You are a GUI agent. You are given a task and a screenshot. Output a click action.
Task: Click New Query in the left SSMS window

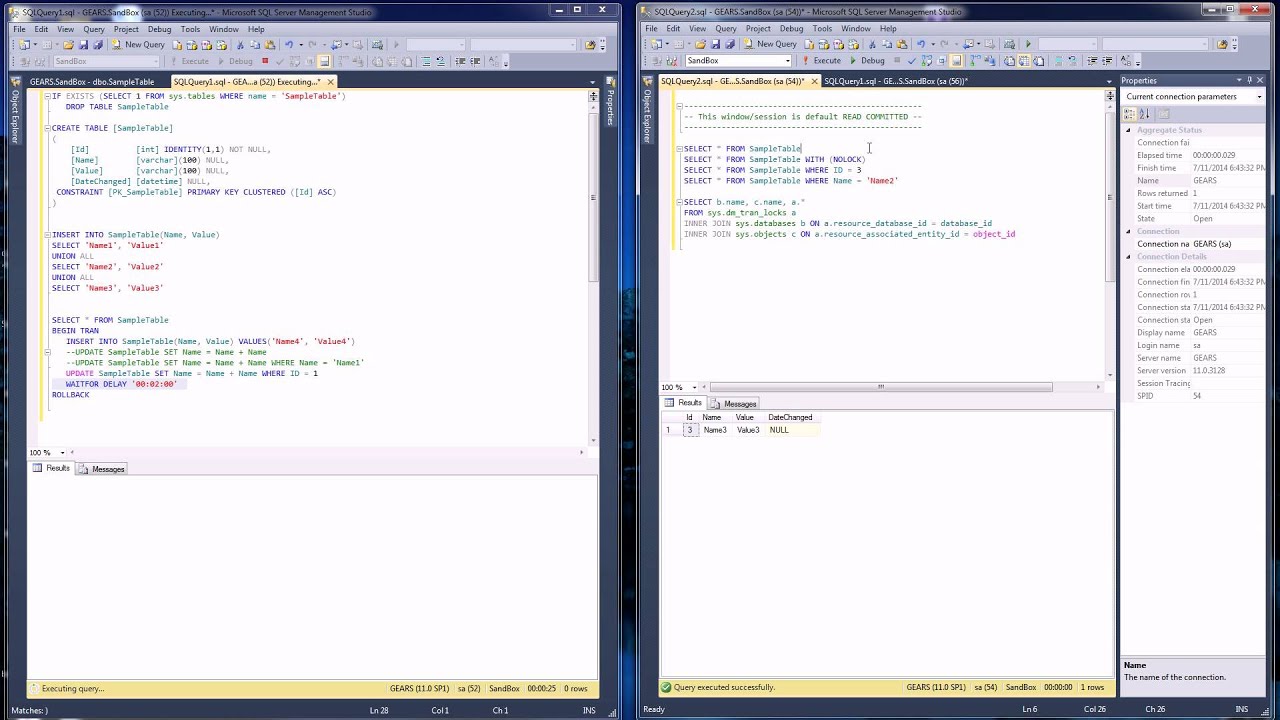pos(139,44)
